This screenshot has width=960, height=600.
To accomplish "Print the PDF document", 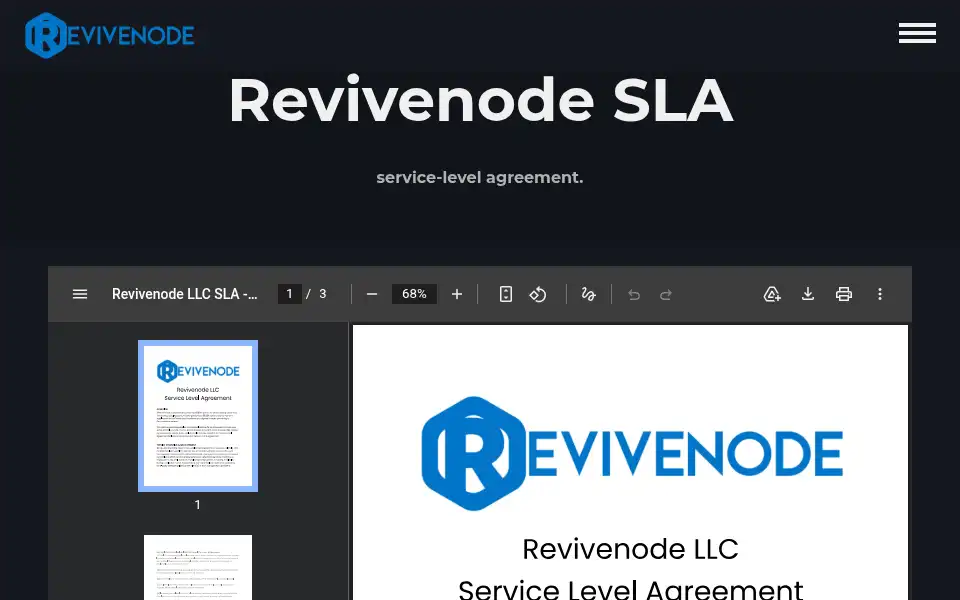I will tap(844, 294).
